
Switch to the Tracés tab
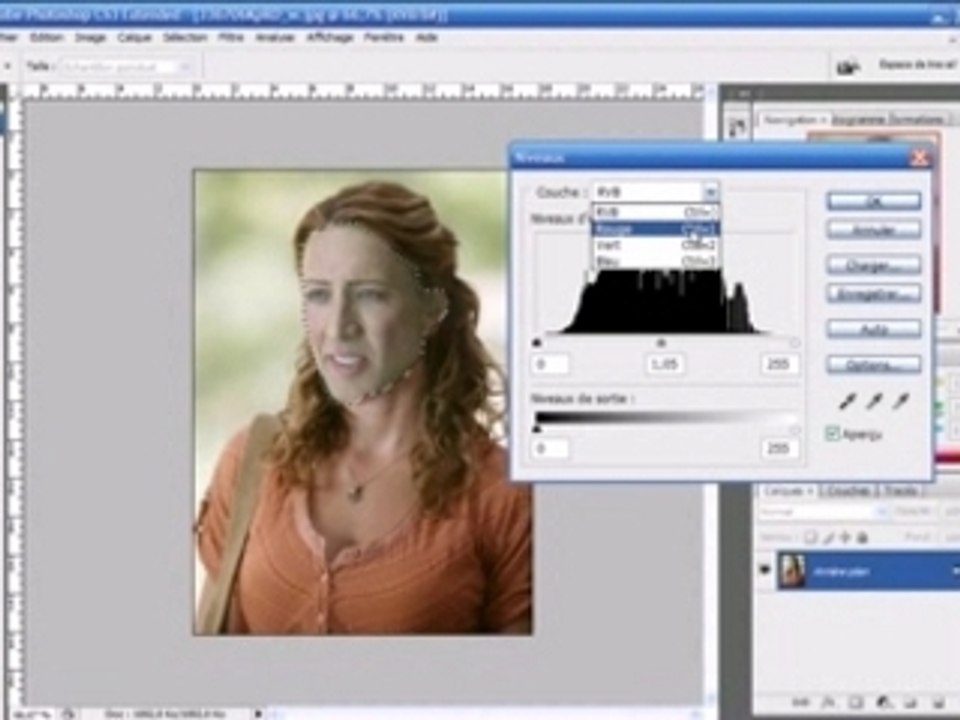click(x=899, y=491)
